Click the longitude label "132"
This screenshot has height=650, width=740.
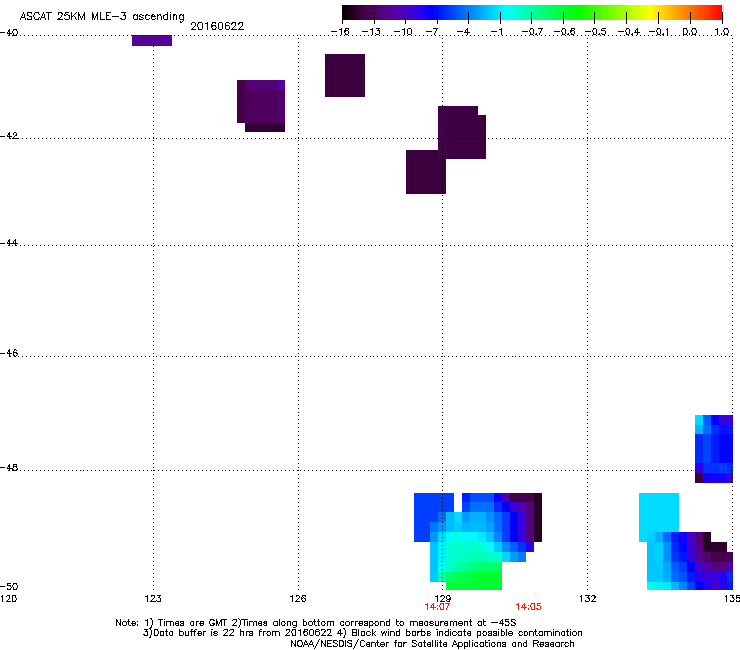click(588, 599)
